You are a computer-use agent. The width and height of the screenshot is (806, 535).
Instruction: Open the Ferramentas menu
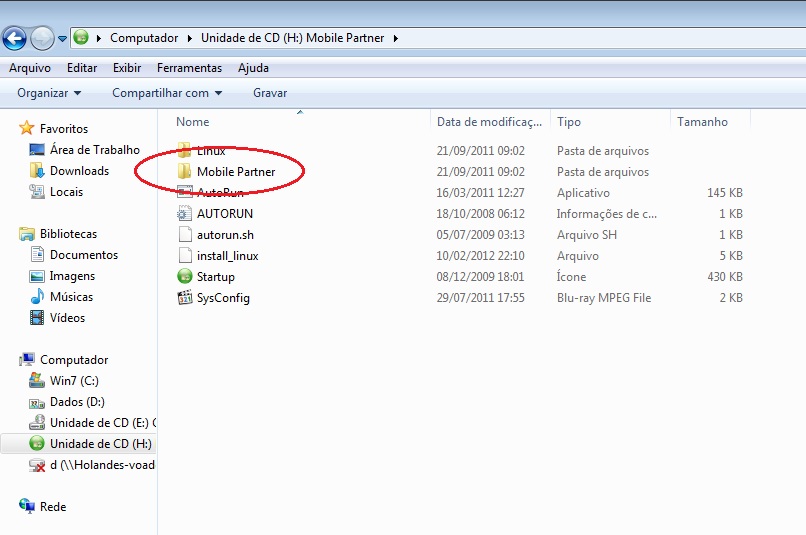[x=189, y=68]
